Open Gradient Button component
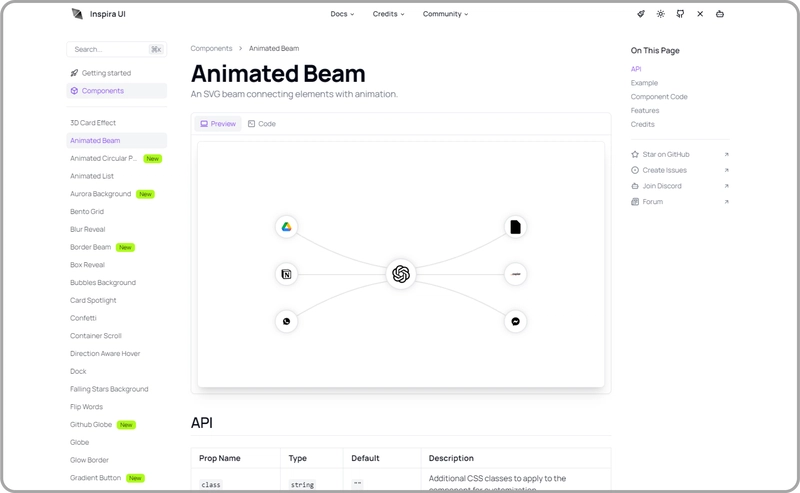 95,478
